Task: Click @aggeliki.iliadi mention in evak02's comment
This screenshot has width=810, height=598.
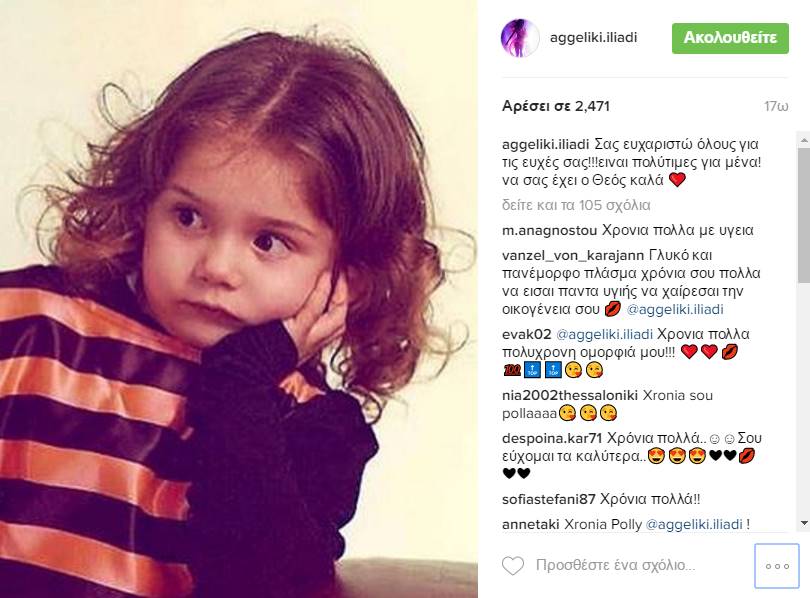Action: tap(604, 335)
